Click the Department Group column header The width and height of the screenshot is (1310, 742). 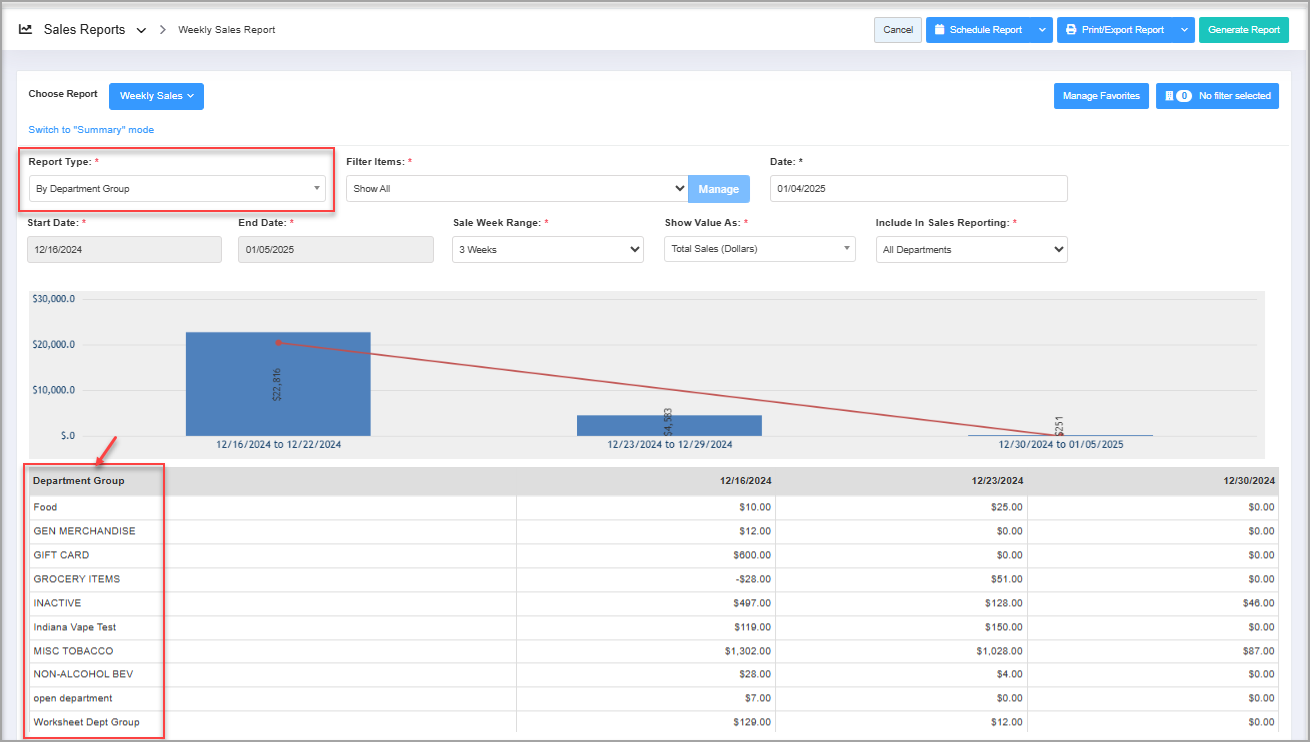(x=79, y=481)
